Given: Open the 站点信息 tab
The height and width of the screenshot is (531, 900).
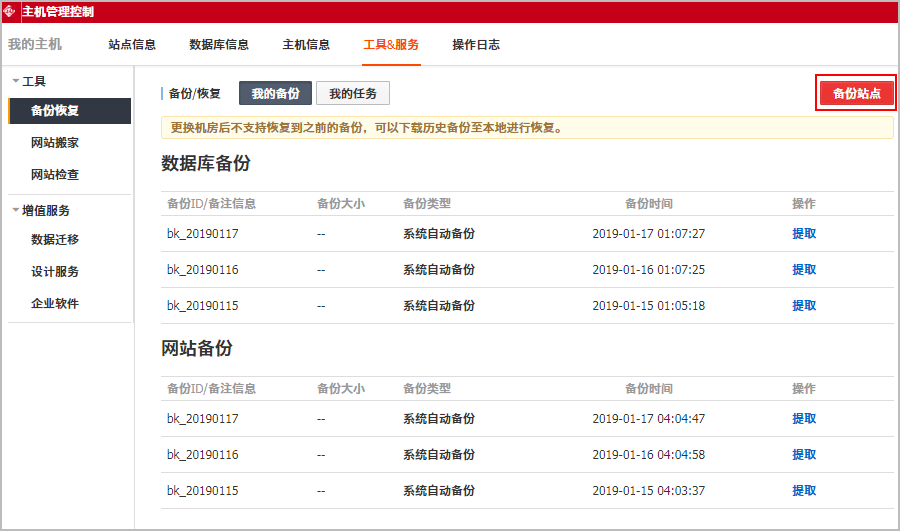Looking at the screenshot, I should (x=132, y=45).
